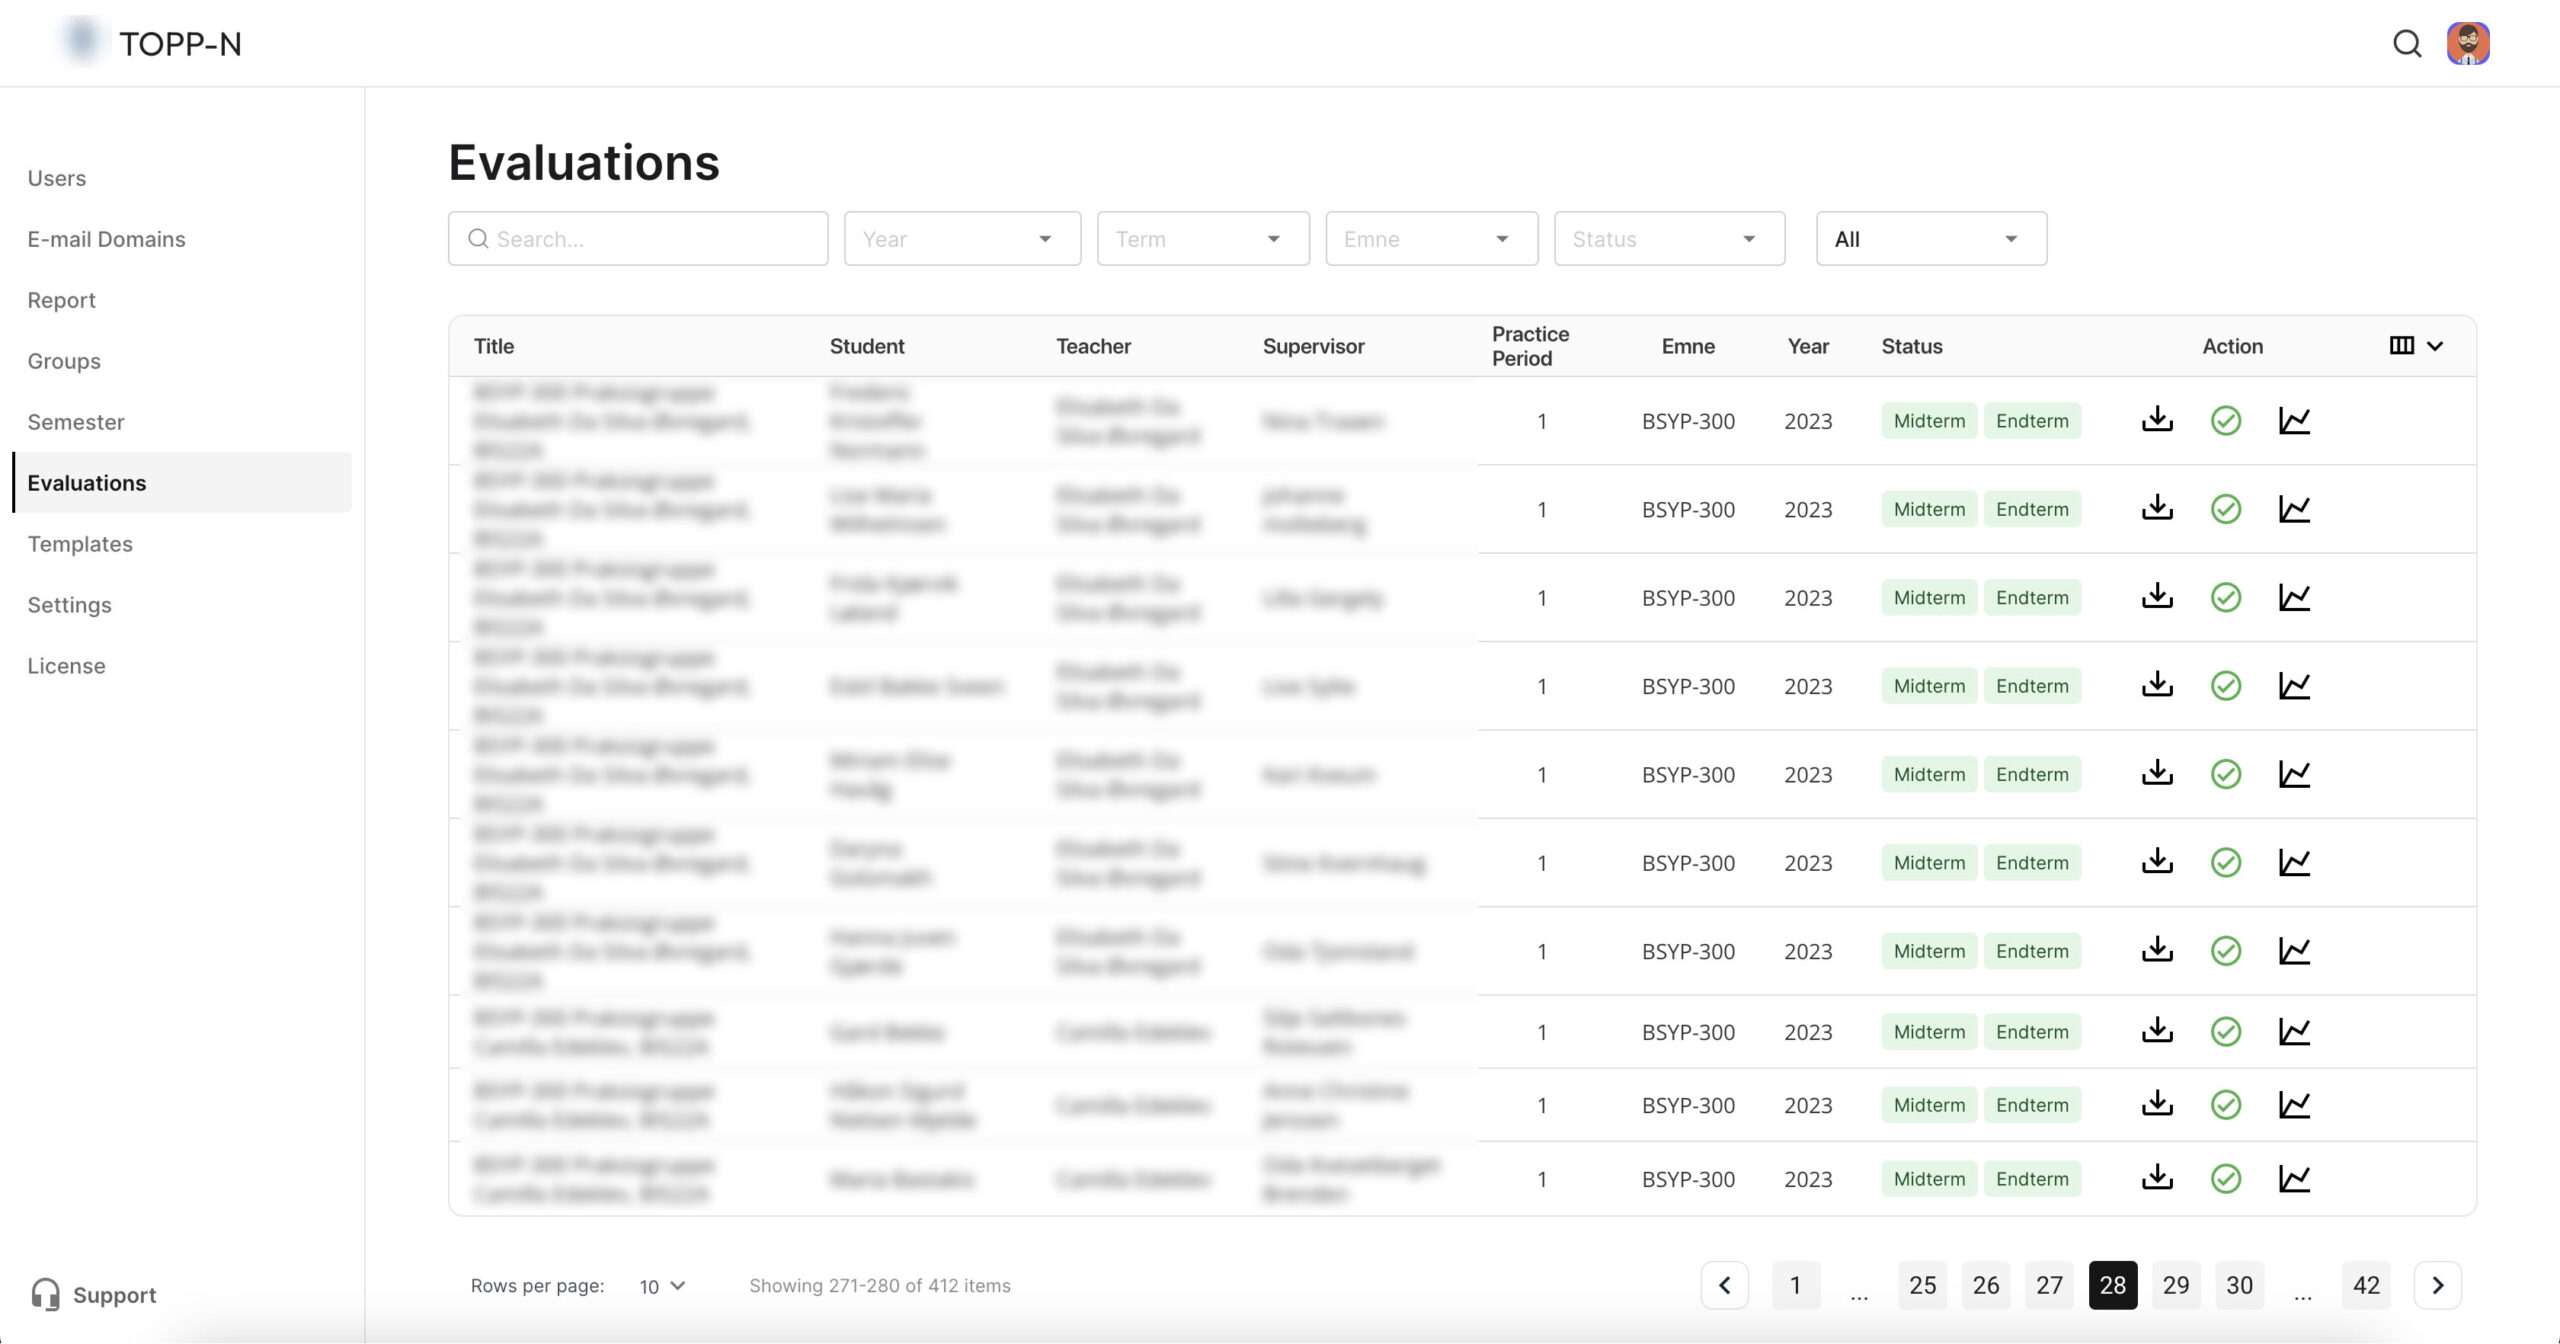Viewport: 2560px width, 1344px height.
Task: View the second row's line chart icon
Action: click(x=2294, y=509)
